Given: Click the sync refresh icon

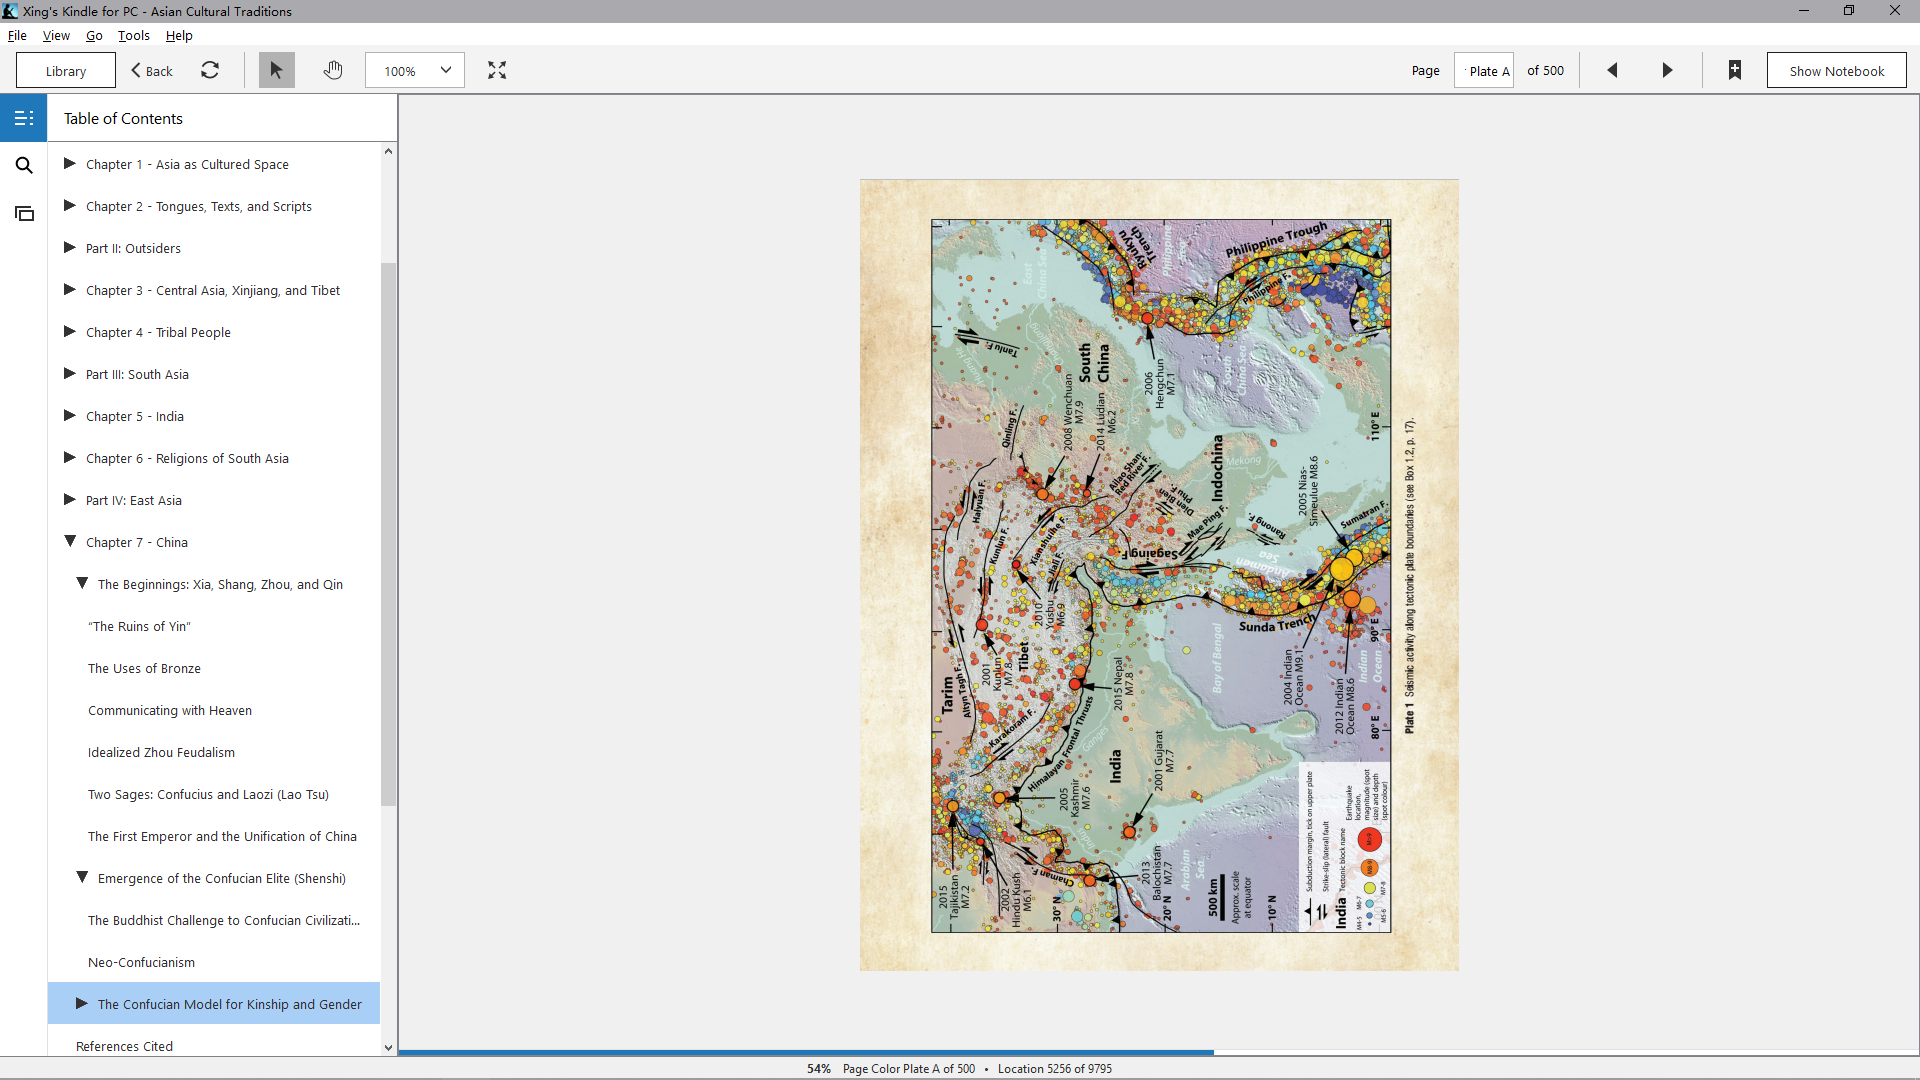Looking at the screenshot, I should pos(210,70).
